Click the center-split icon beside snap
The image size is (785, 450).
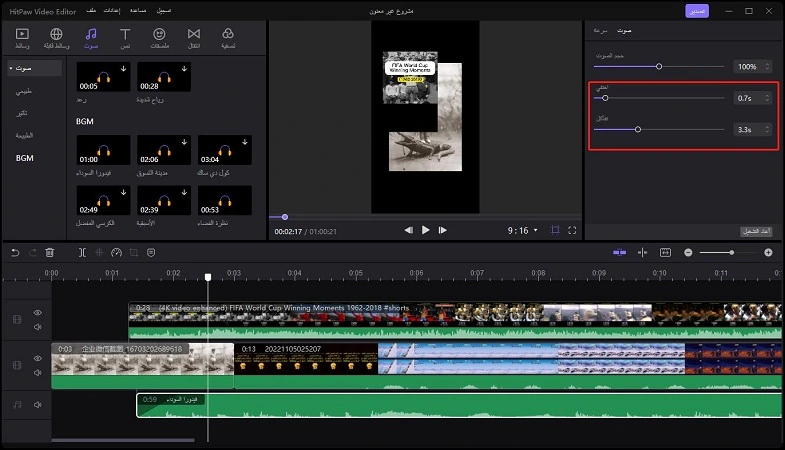[x=642, y=253]
